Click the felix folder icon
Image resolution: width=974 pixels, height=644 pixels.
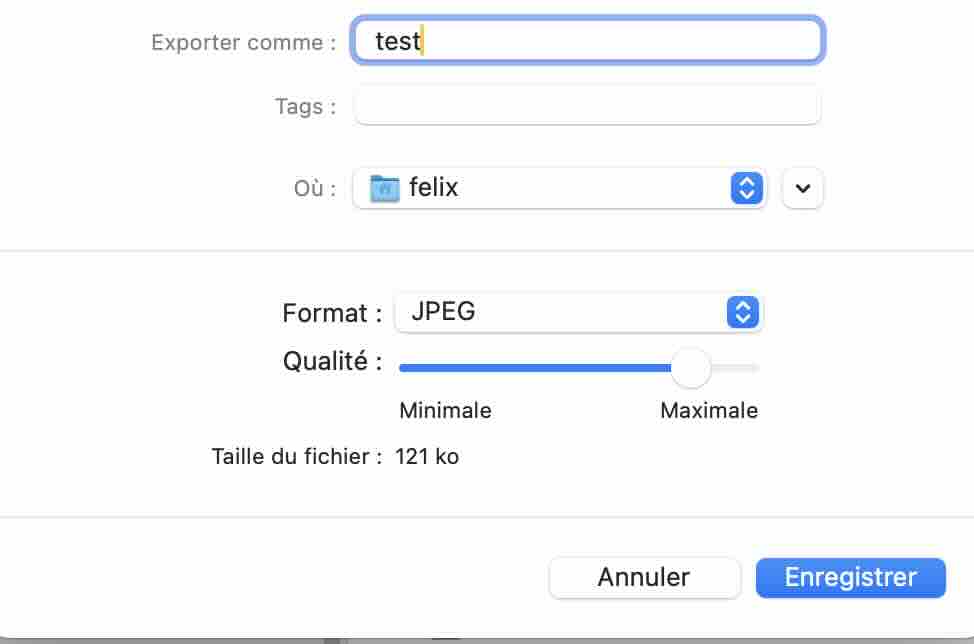(x=385, y=188)
